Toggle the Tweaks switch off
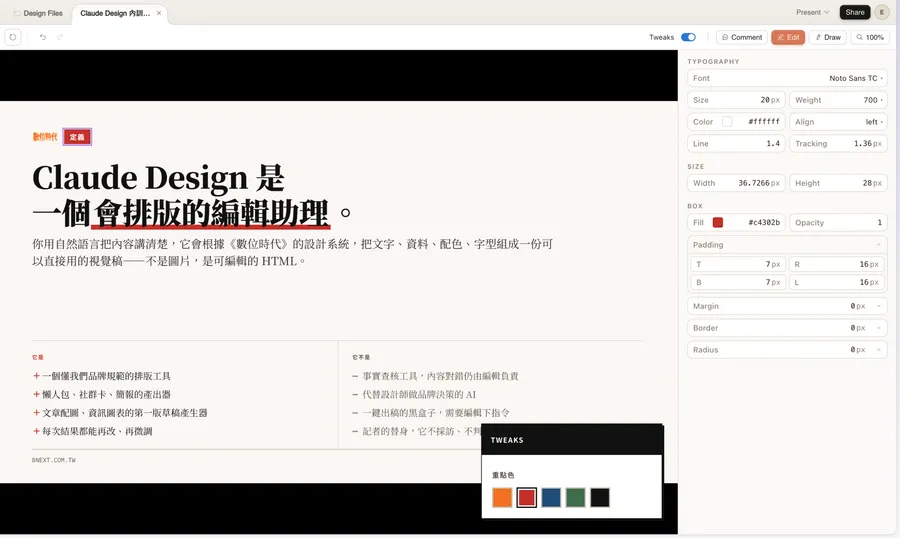This screenshot has height=538, width=900. [x=688, y=37]
